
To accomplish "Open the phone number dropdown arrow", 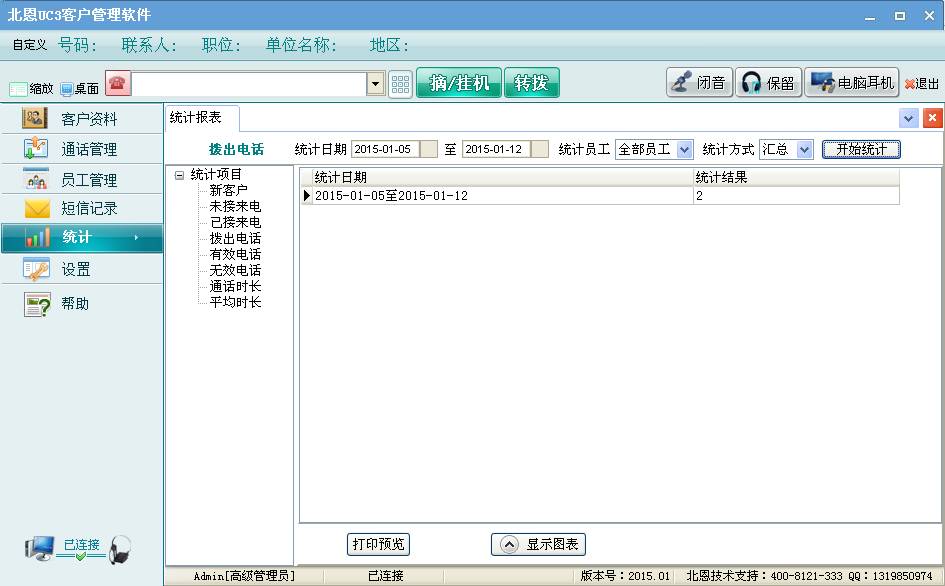I will pos(375,84).
